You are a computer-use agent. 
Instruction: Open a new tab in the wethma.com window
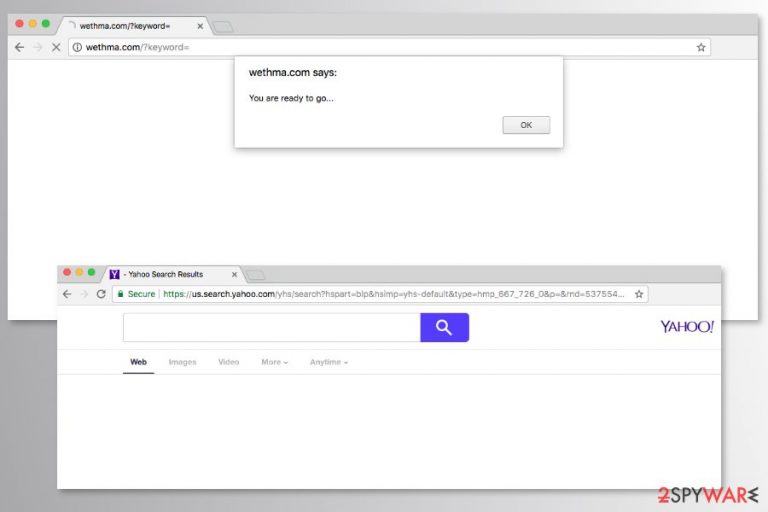pos(223,26)
